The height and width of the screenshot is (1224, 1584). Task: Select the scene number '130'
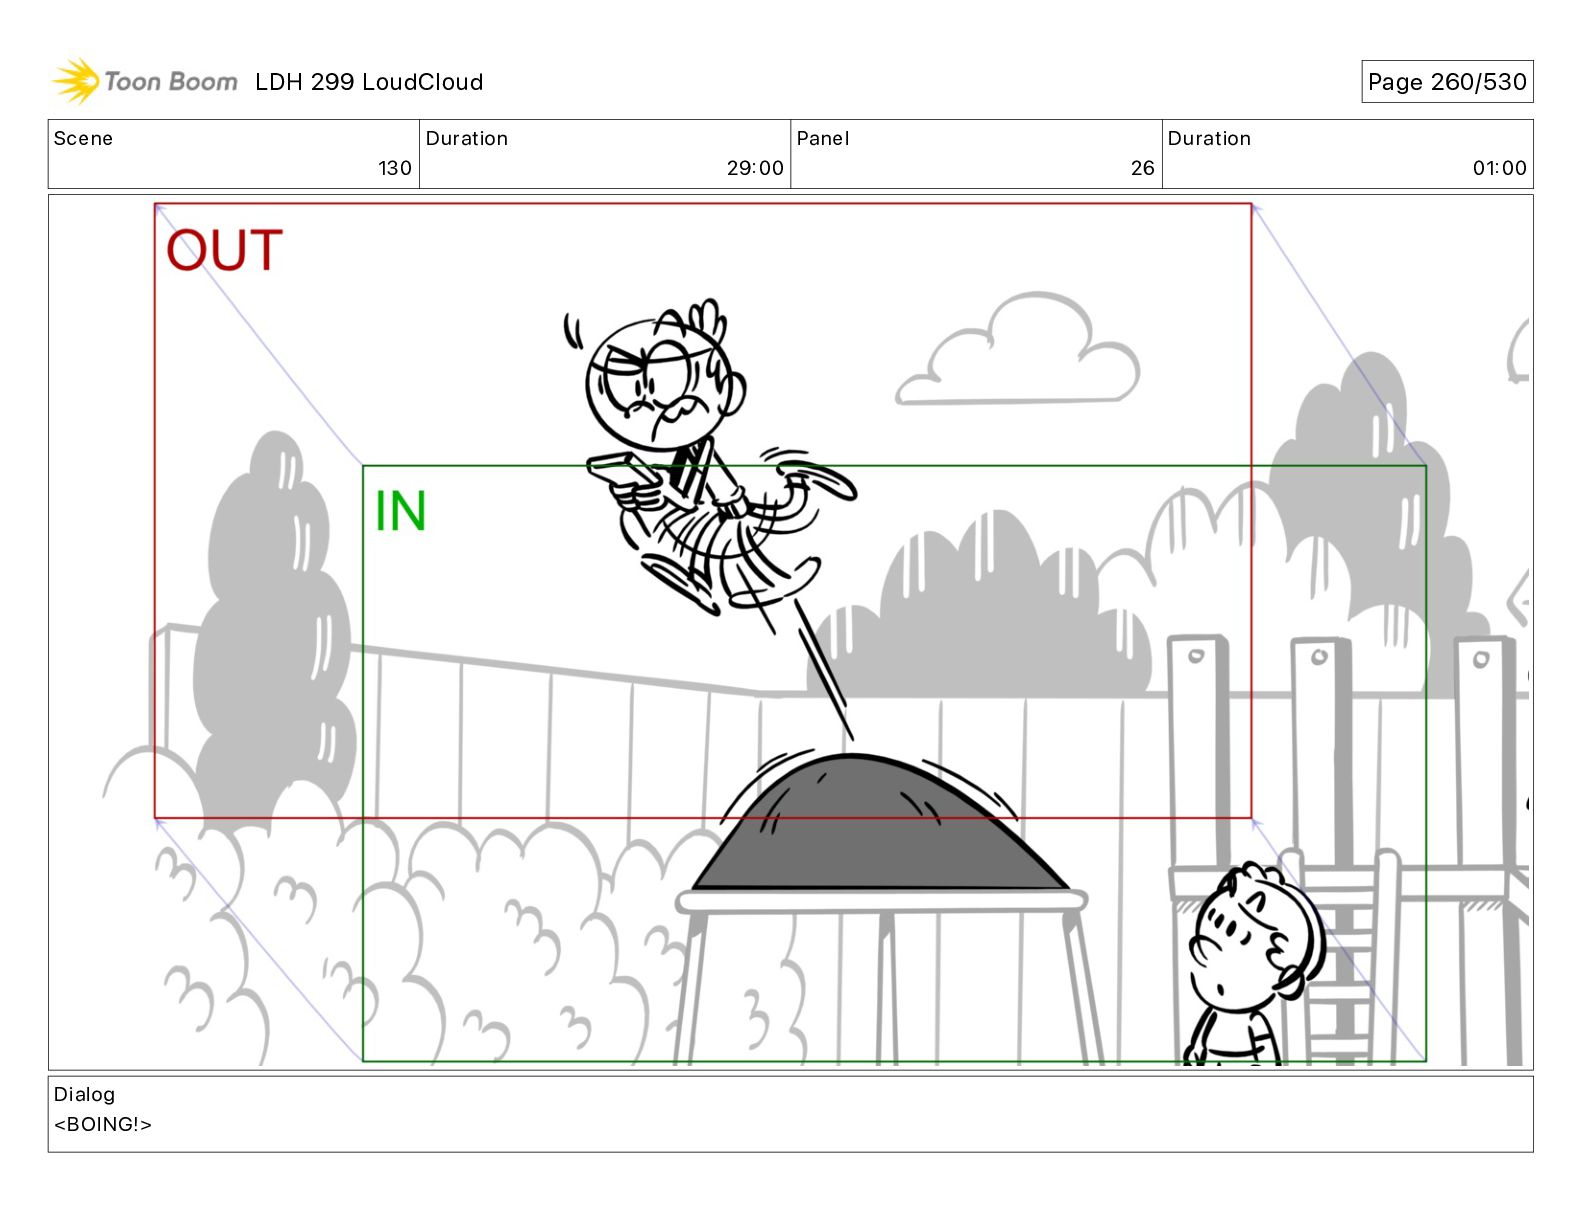click(x=395, y=168)
